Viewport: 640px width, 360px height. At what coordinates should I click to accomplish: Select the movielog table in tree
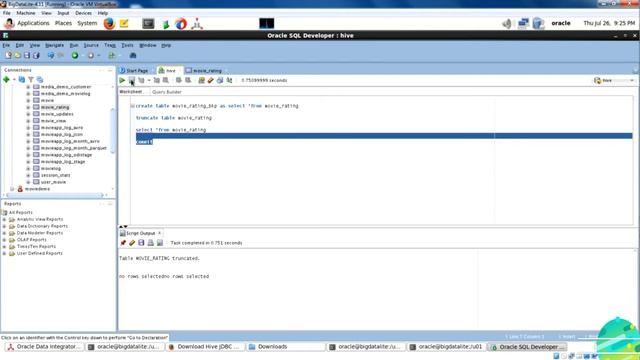point(51,169)
